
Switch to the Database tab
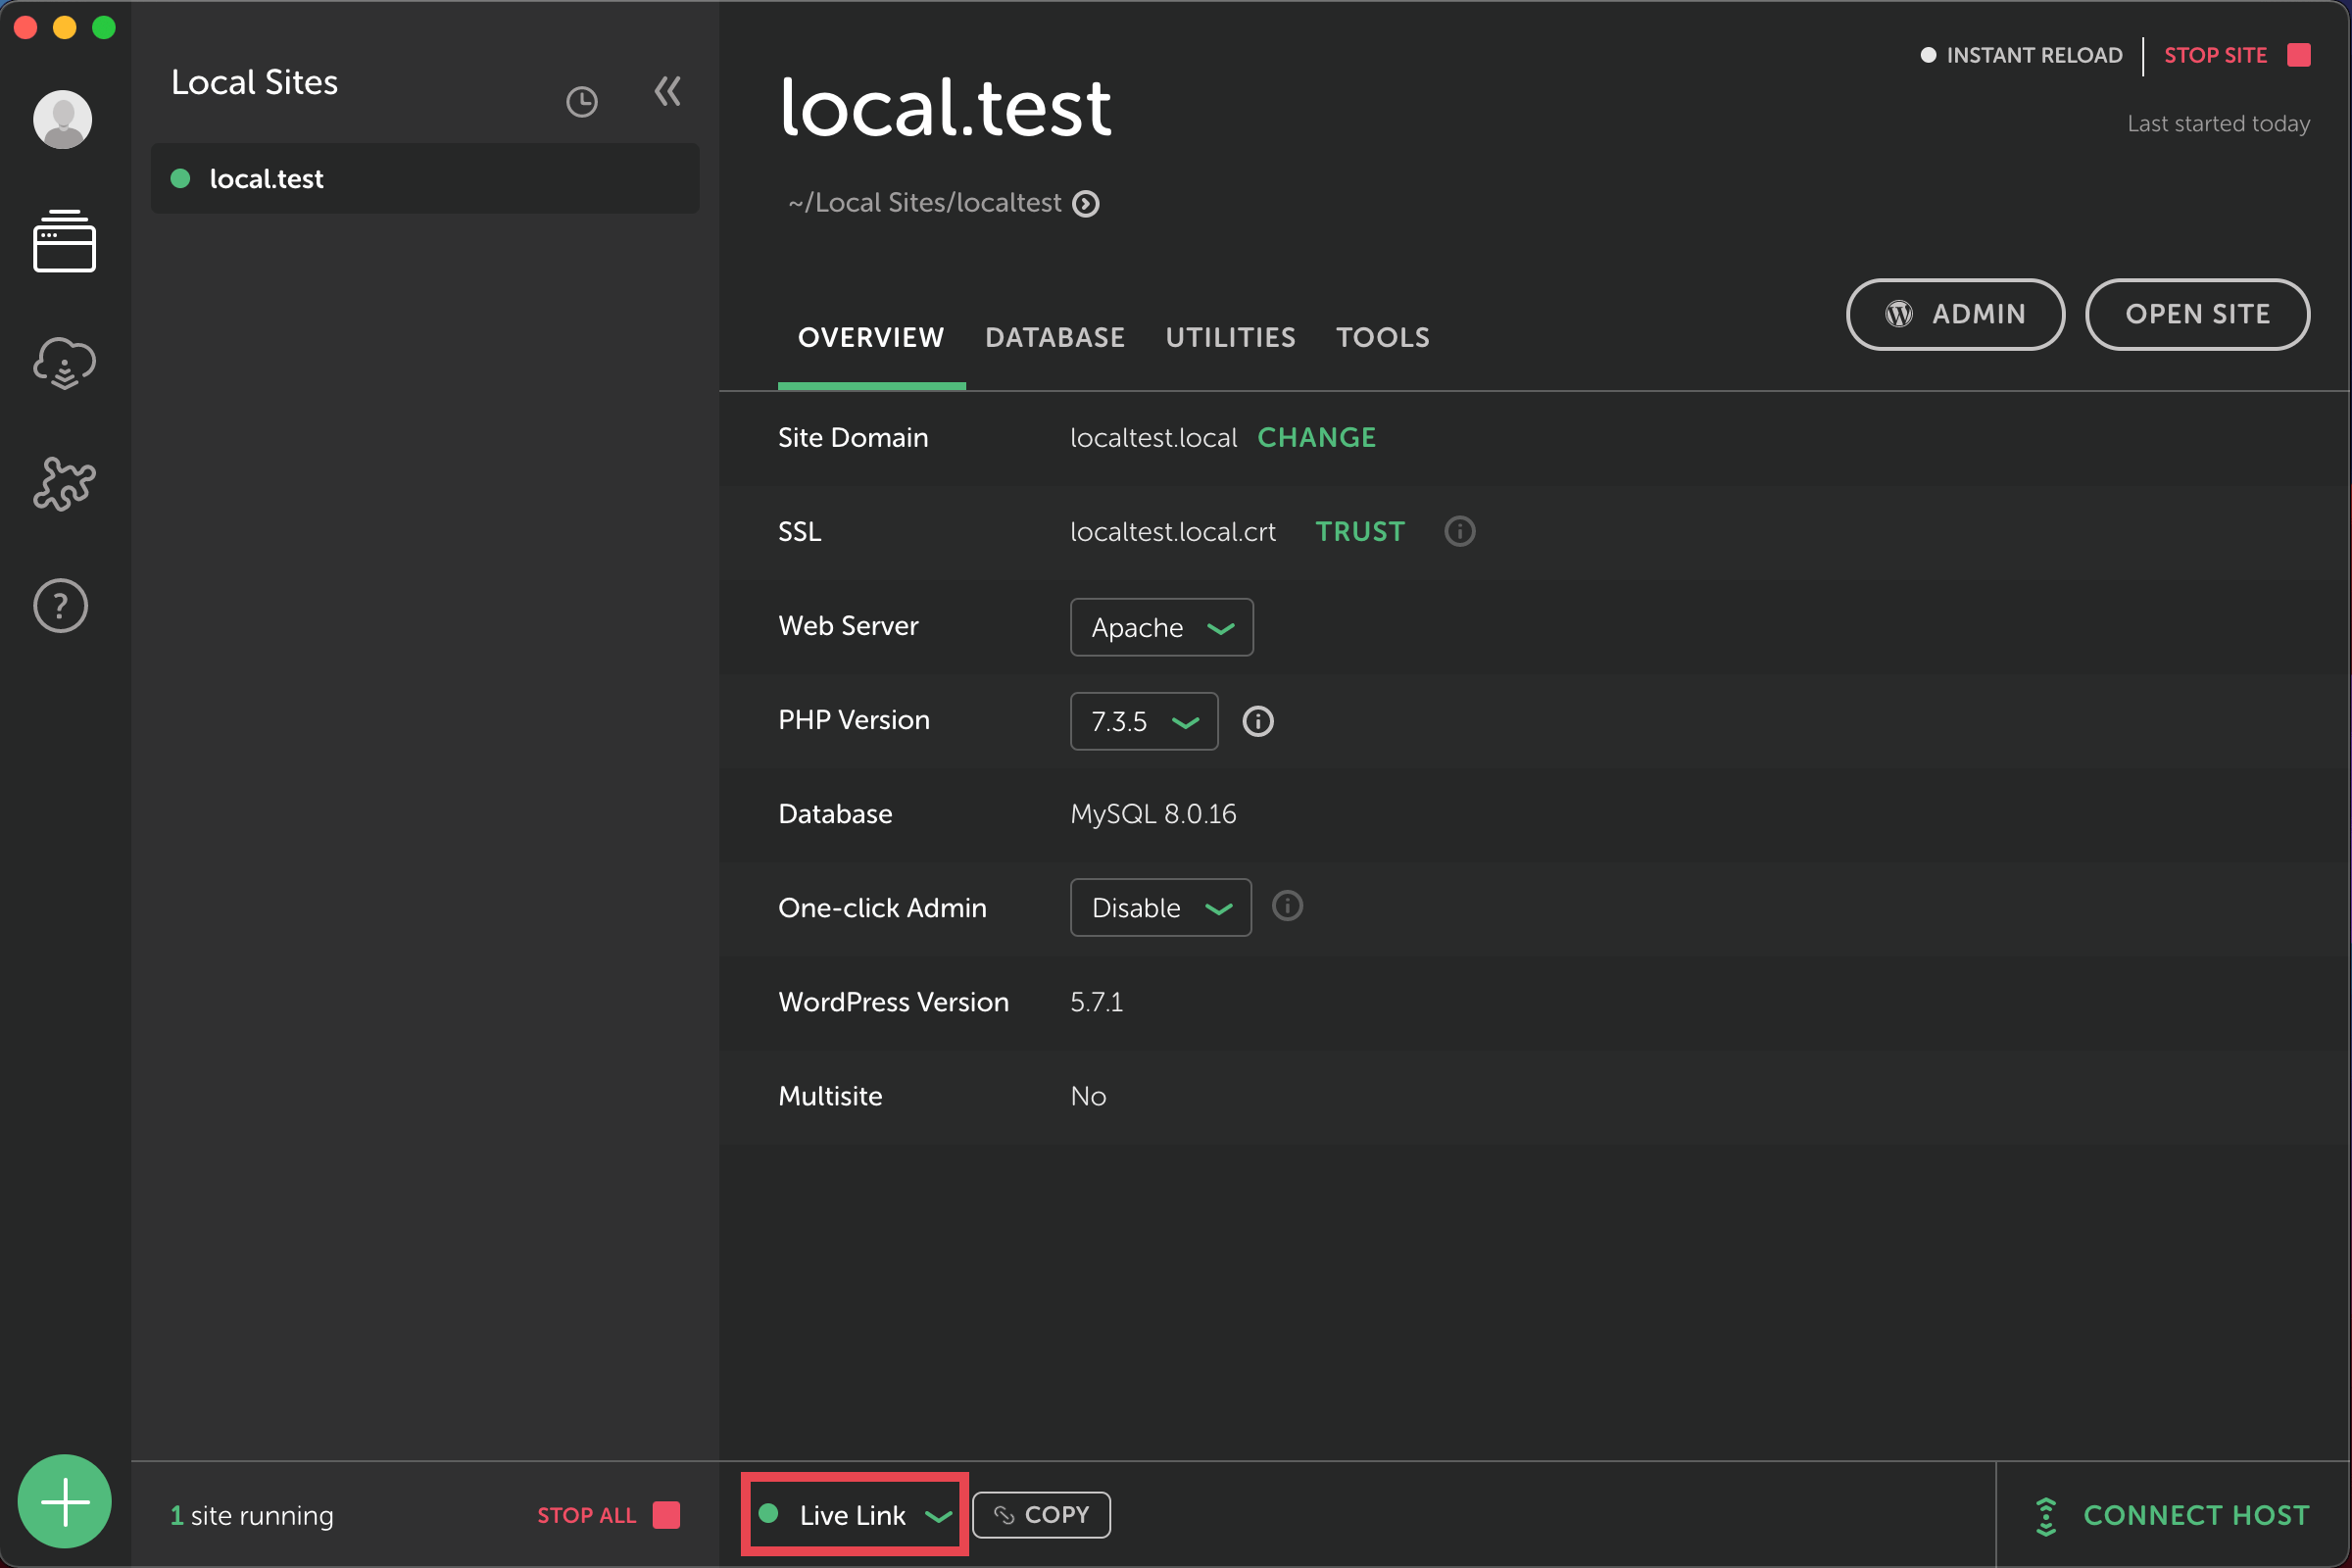click(1055, 338)
